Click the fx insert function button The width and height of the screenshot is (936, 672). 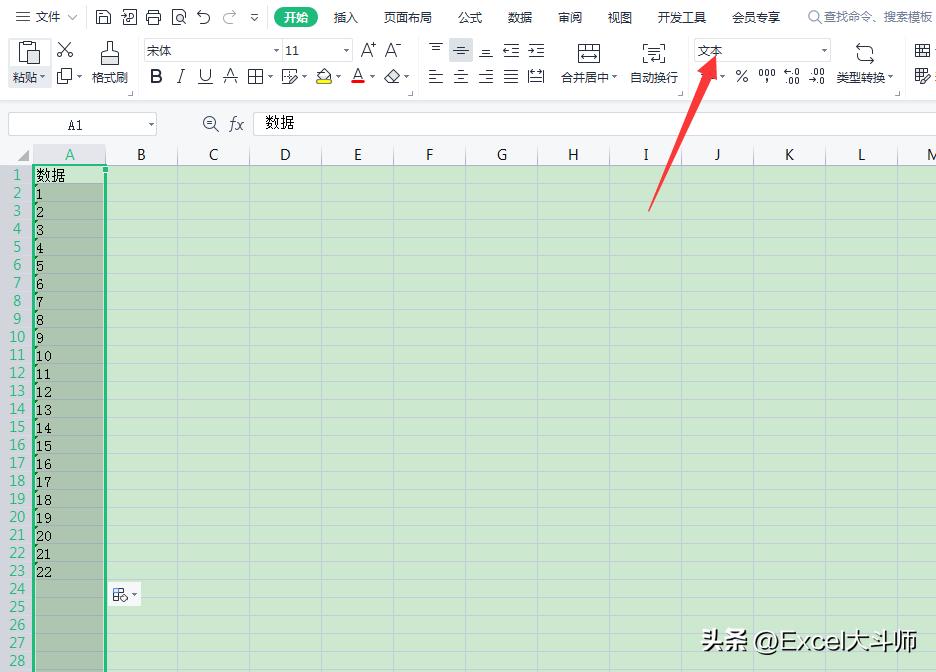pos(237,123)
